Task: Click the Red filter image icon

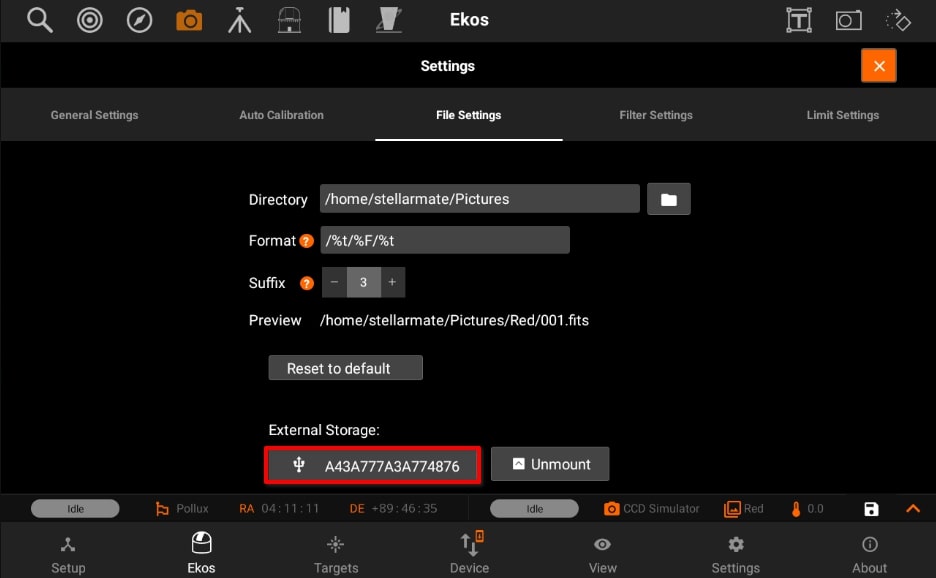Action: 732,509
